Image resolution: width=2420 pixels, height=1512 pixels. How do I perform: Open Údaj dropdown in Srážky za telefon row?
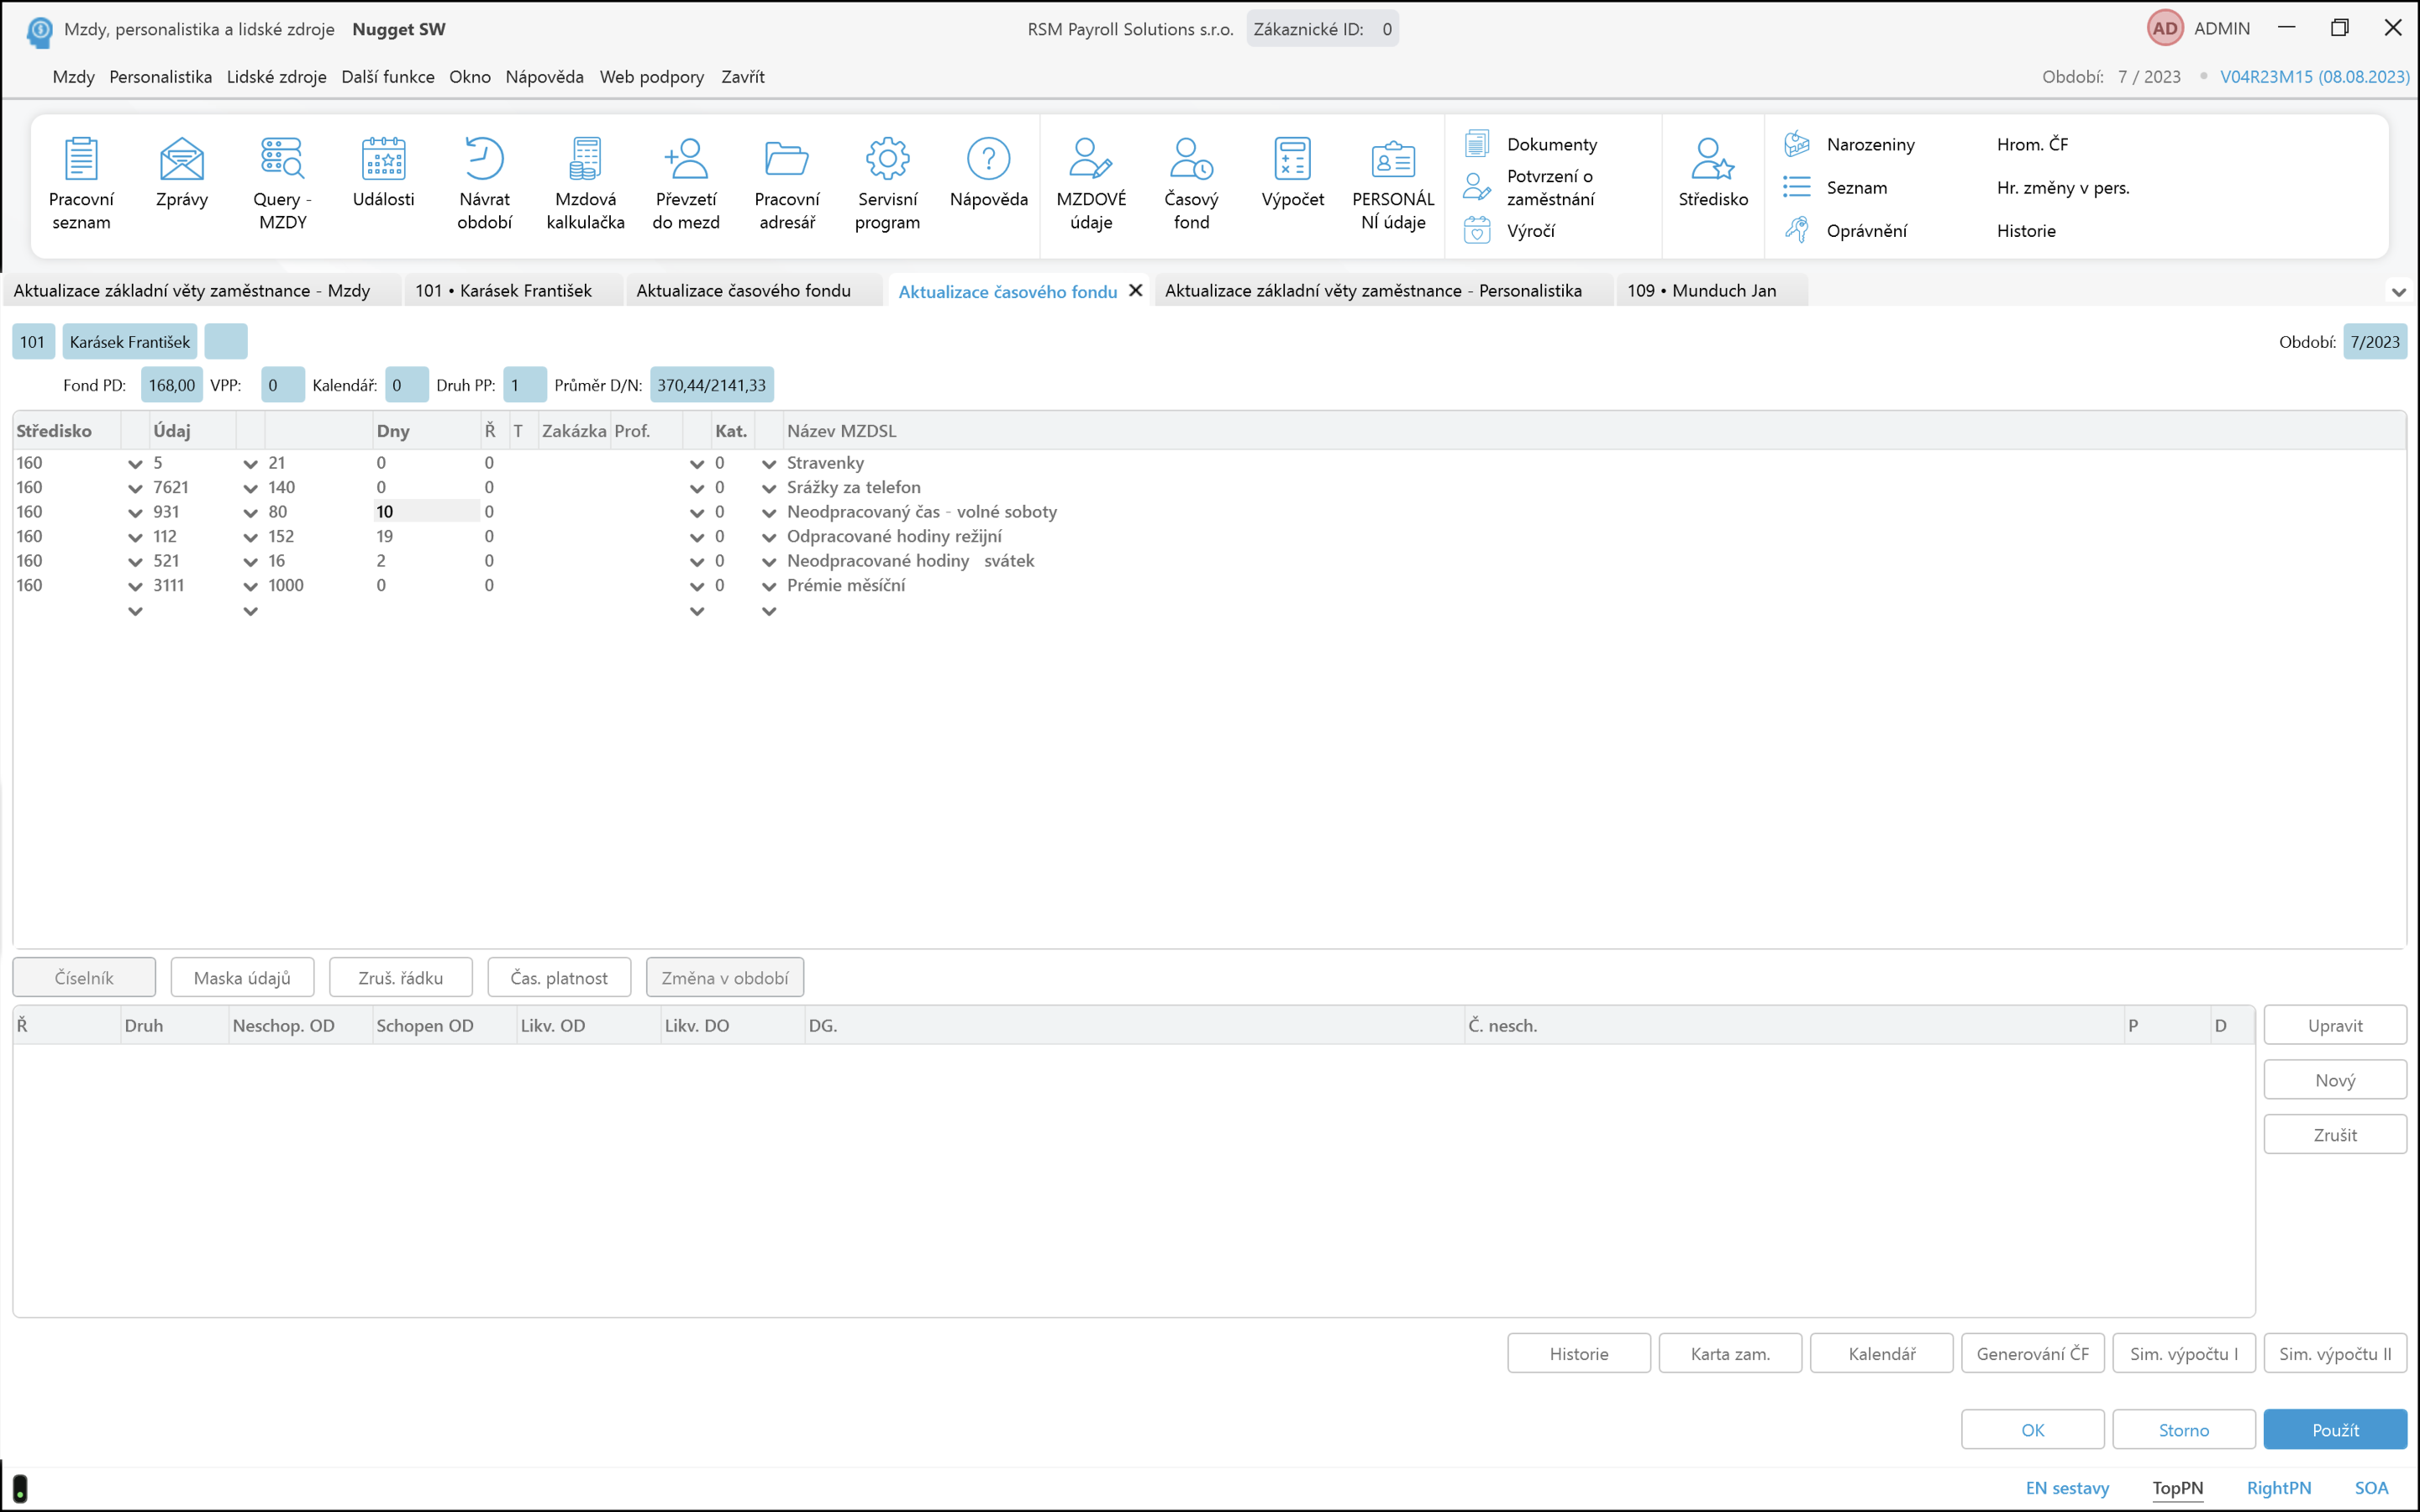point(250,489)
